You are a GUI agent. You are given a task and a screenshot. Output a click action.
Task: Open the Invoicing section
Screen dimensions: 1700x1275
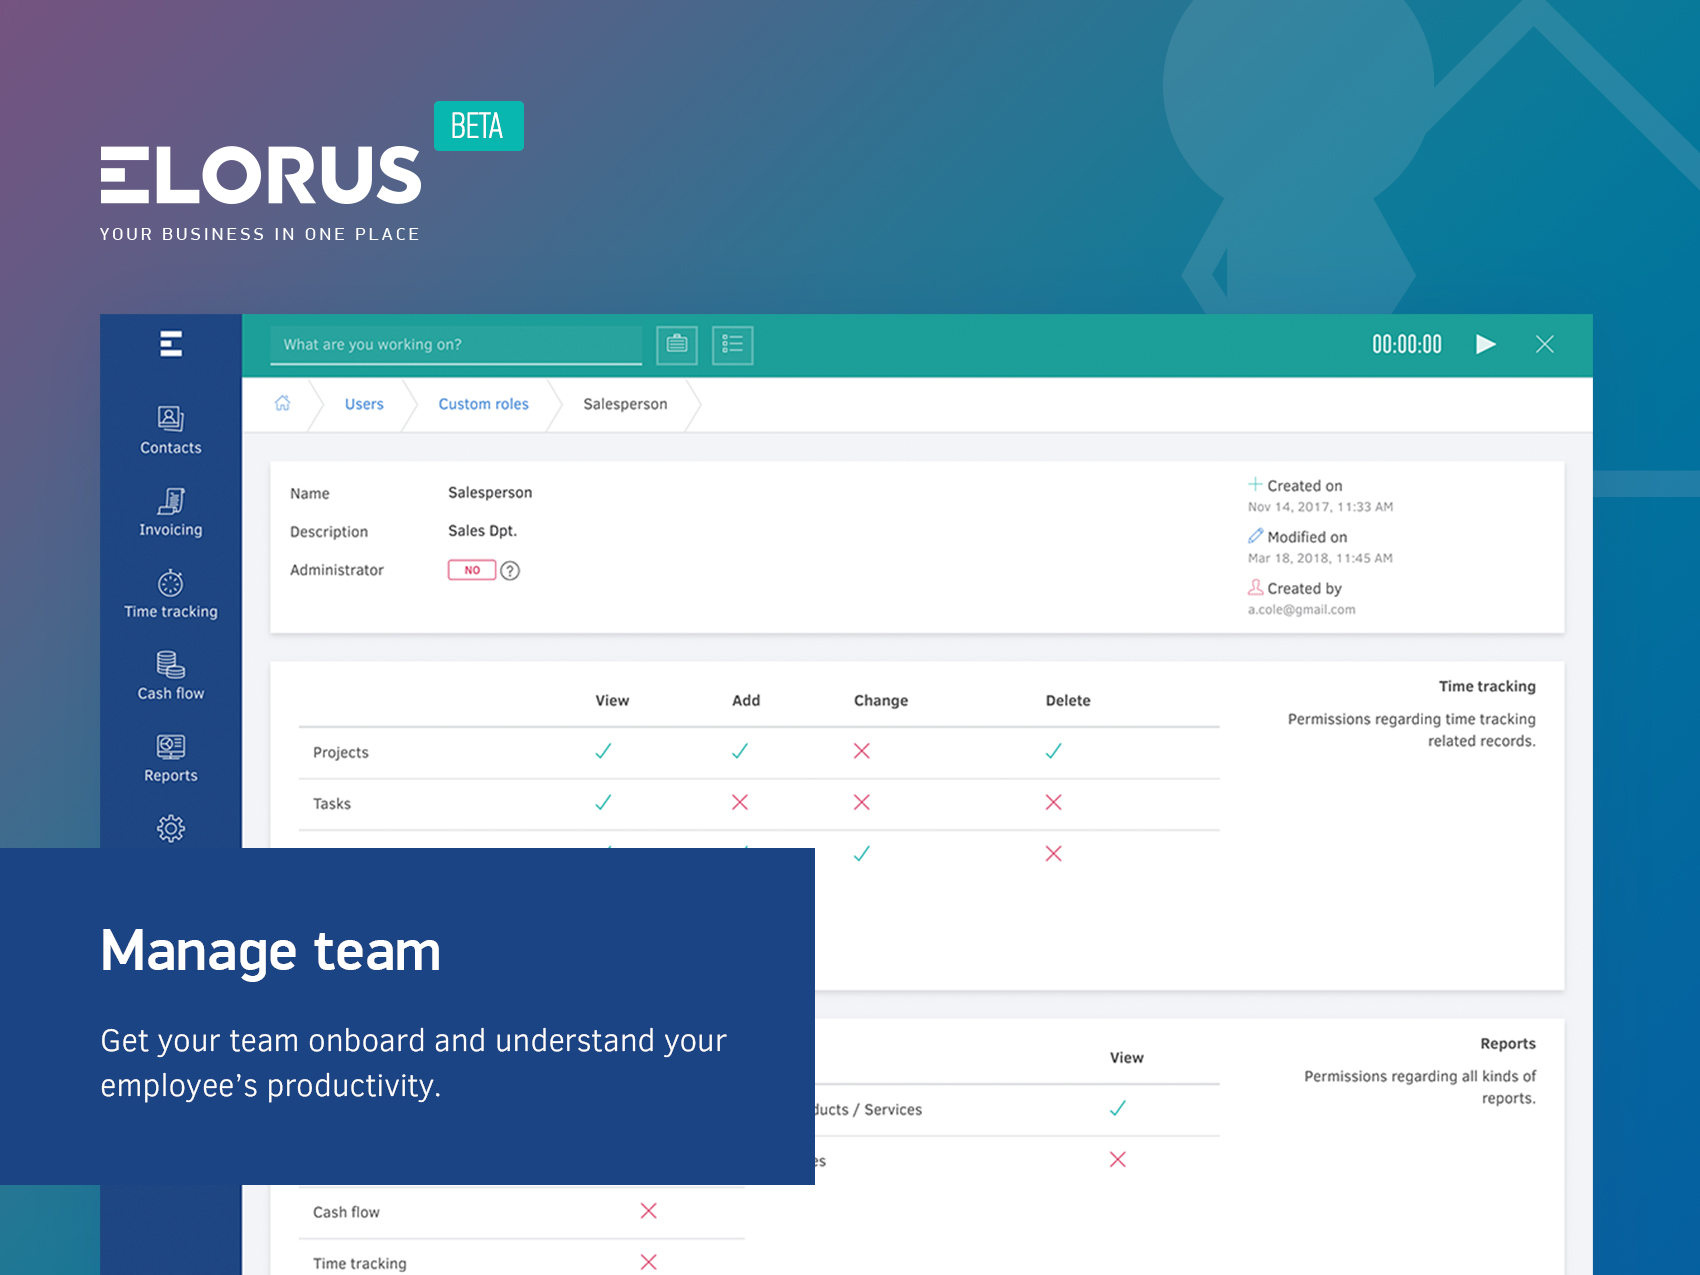pyautogui.click(x=171, y=513)
